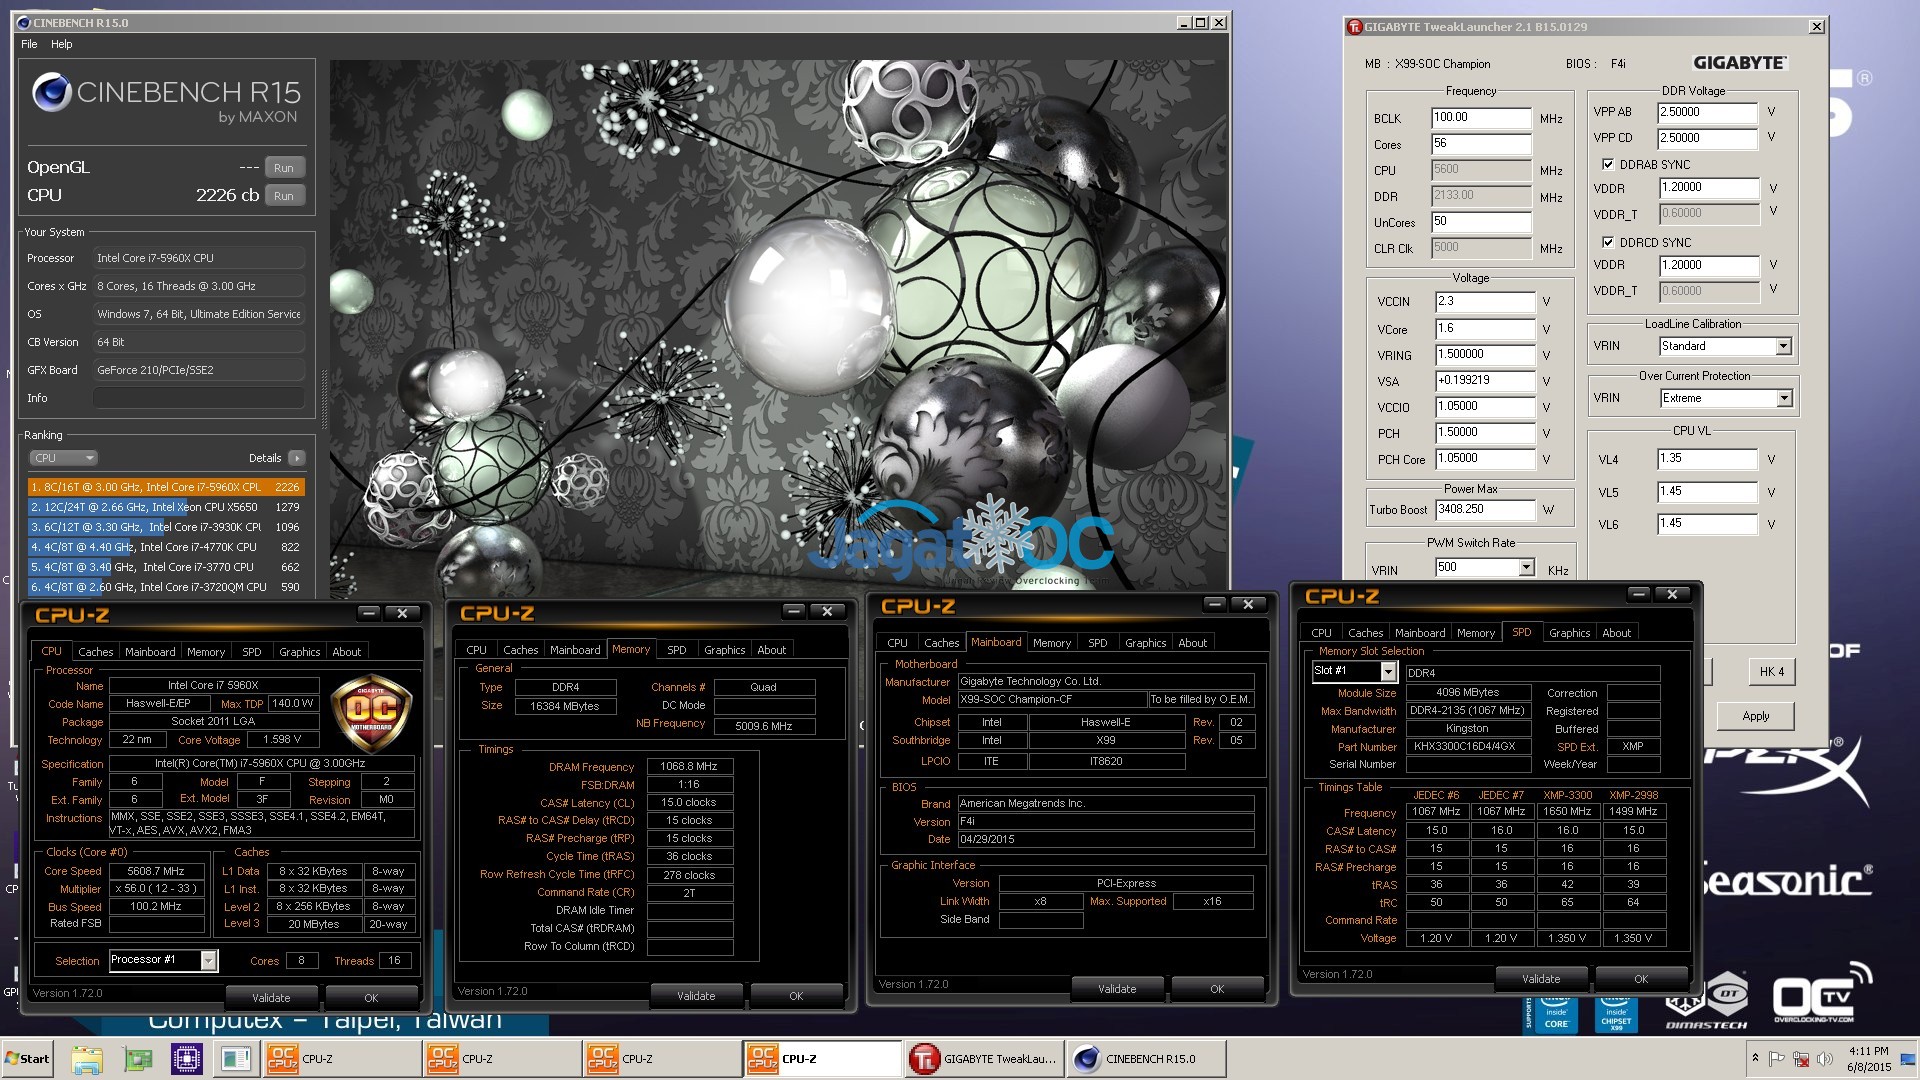Run the OpenGL benchmark
Viewport: 1920px width, 1080px height.
[x=284, y=168]
